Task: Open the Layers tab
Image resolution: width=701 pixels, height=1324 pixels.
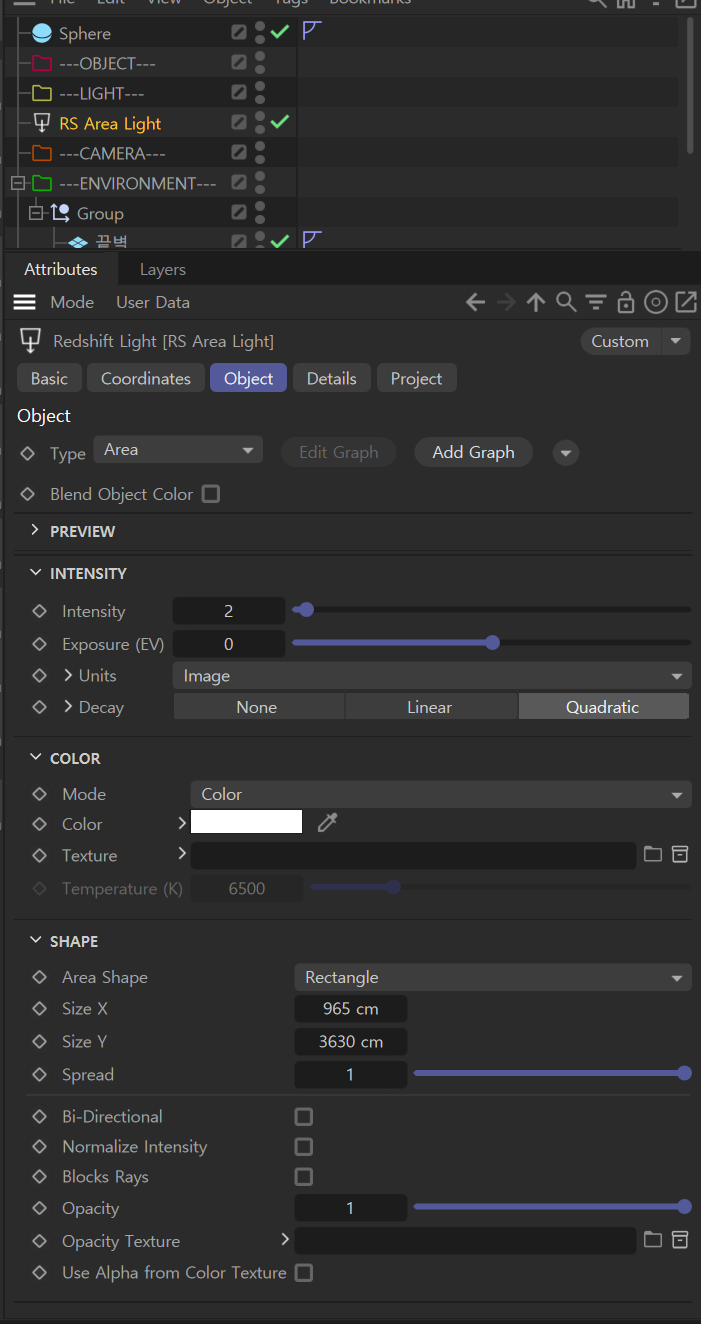Action: click(x=162, y=269)
